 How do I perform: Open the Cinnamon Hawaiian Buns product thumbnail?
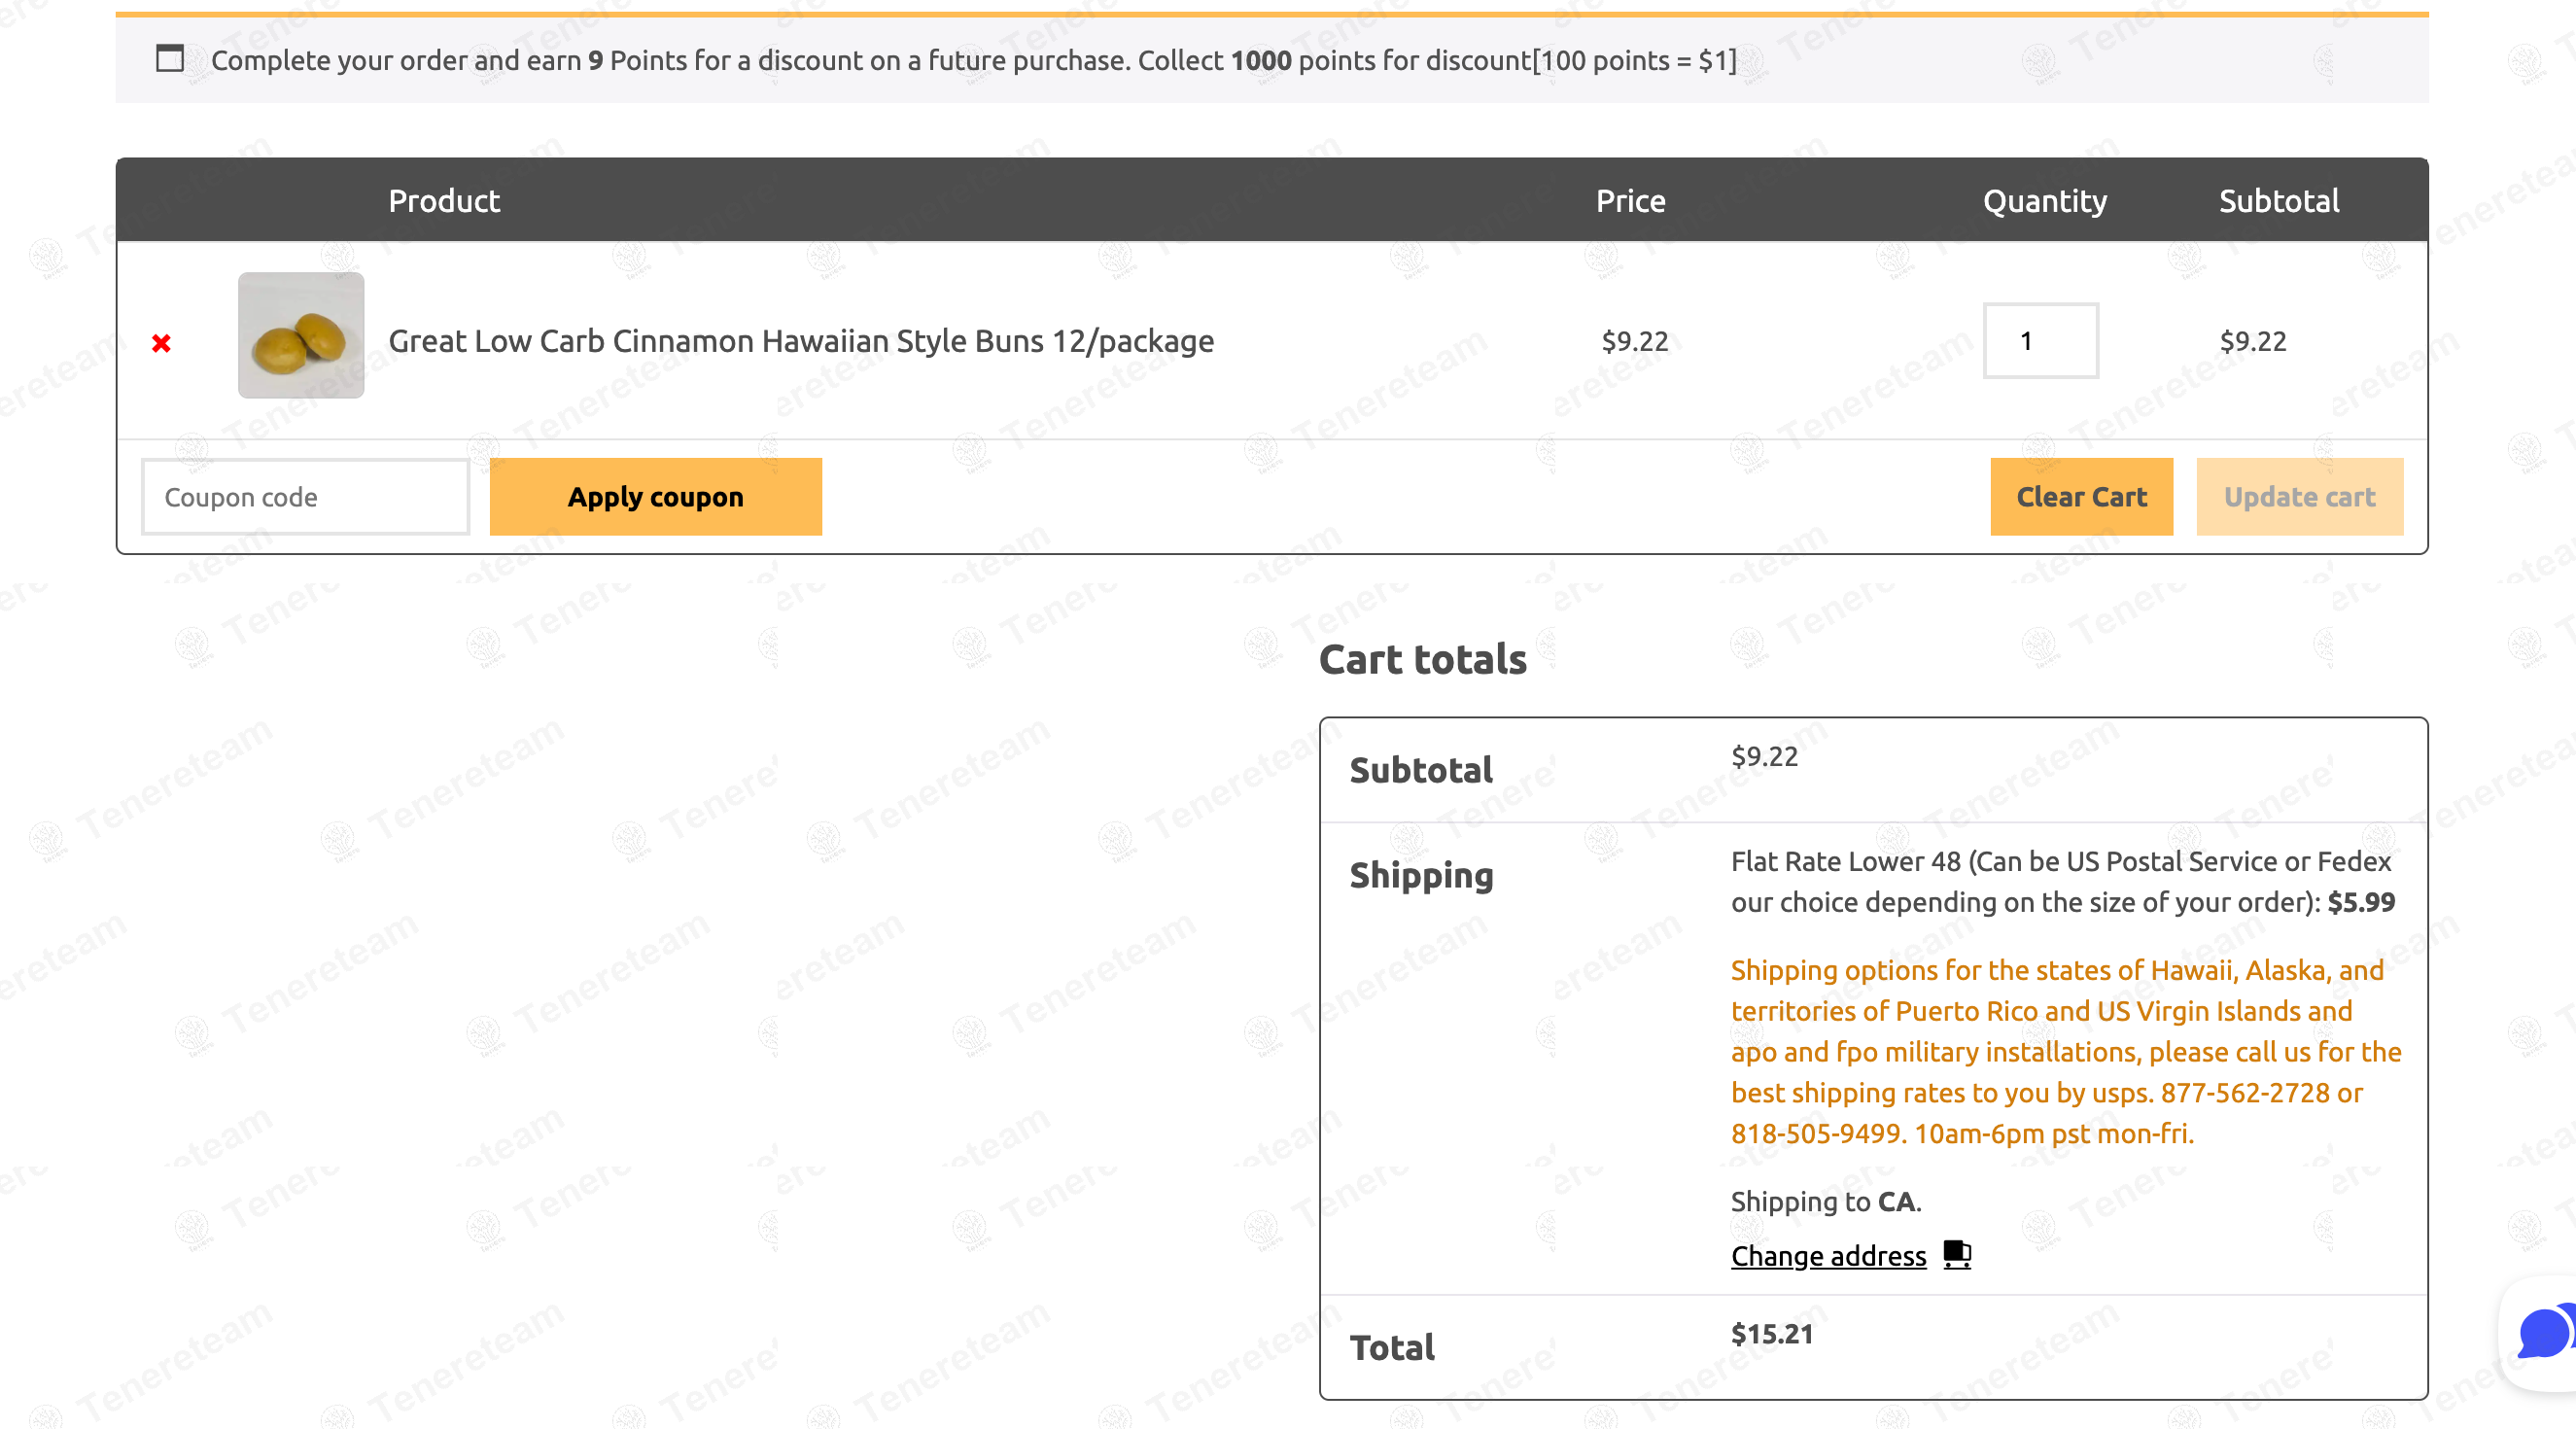pyautogui.click(x=301, y=335)
